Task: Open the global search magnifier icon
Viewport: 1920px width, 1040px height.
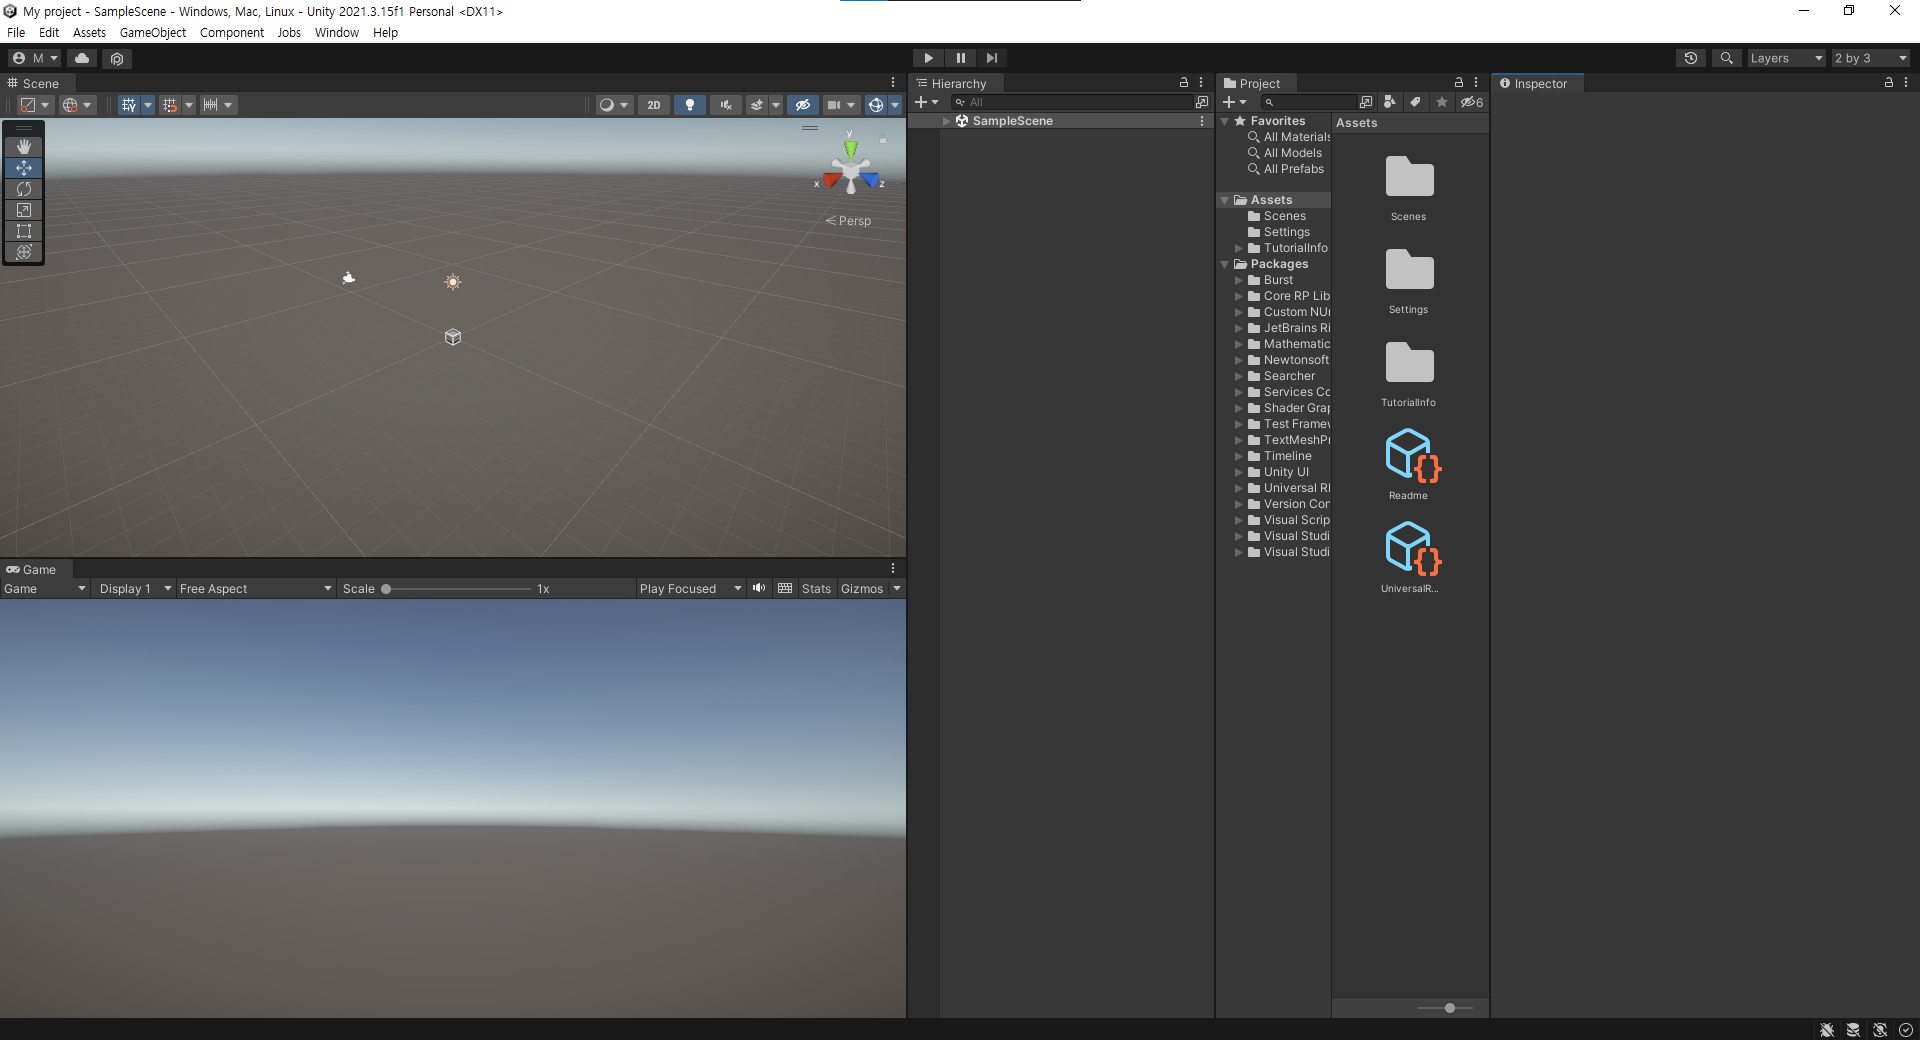Action: click(1726, 58)
